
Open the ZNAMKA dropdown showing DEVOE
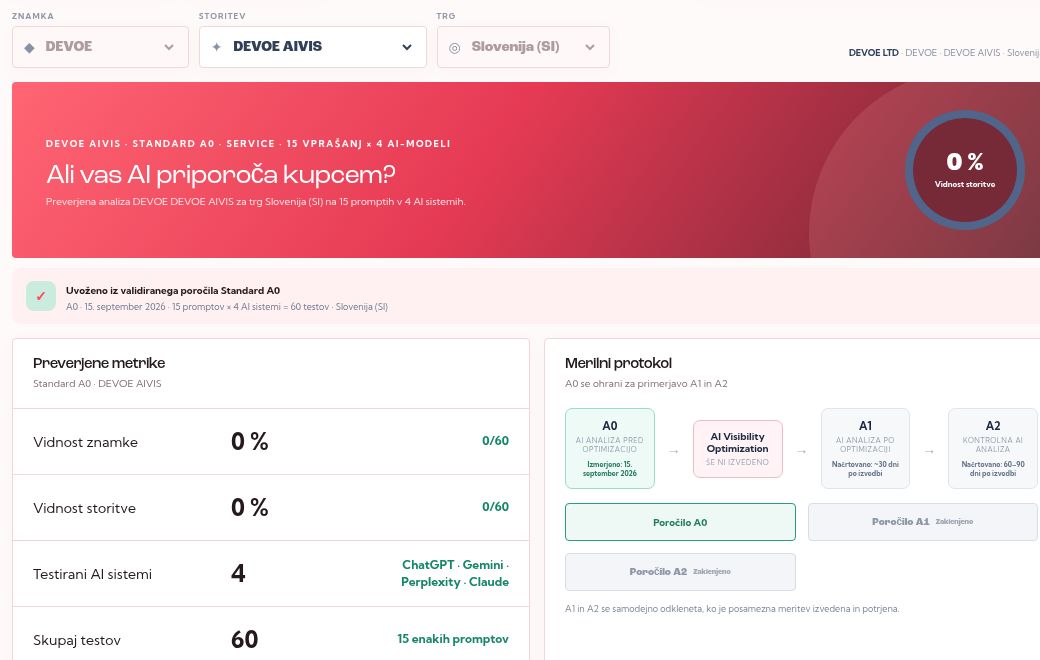100,46
